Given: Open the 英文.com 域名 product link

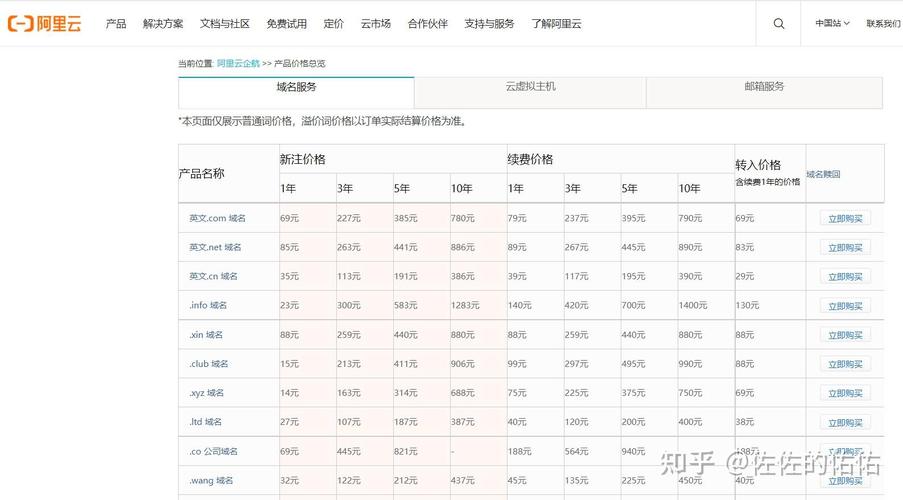Looking at the screenshot, I should (217, 218).
